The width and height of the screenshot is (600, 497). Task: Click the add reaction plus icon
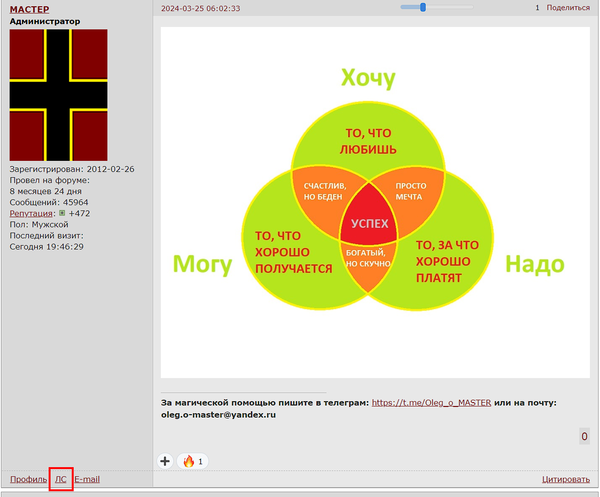(165, 461)
